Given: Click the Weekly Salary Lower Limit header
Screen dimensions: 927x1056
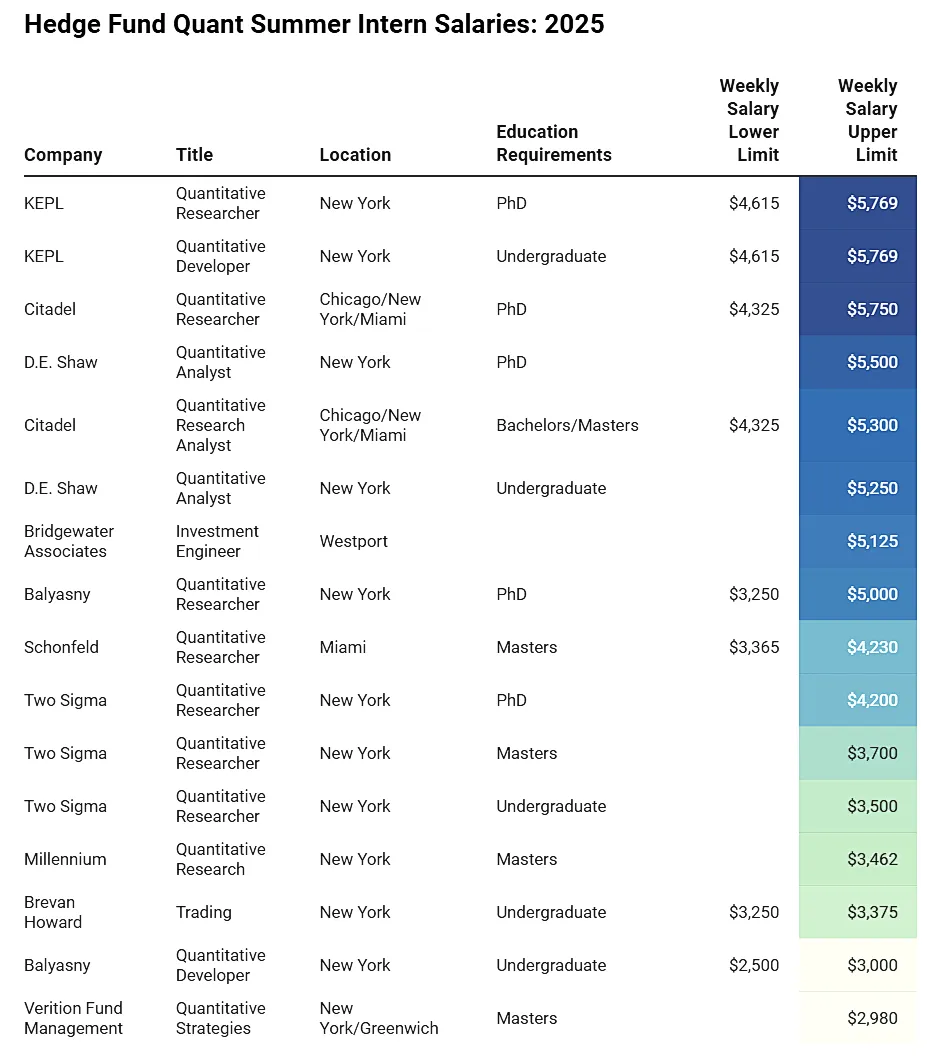Looking at the screenshot, I should (749, 121).
